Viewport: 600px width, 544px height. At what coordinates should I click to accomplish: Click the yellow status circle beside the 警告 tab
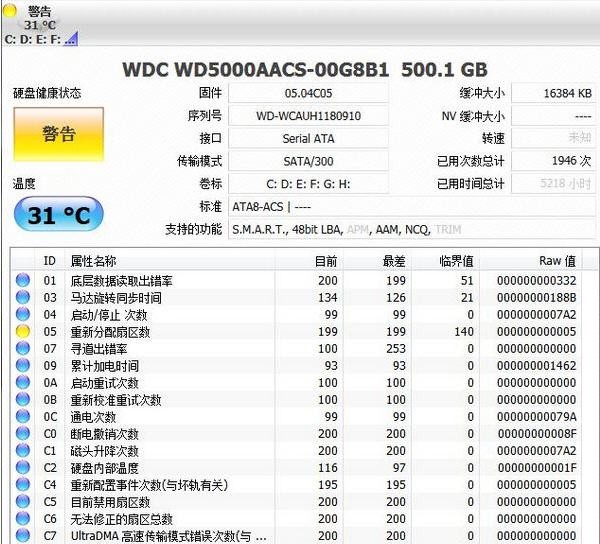pos(10,11)
